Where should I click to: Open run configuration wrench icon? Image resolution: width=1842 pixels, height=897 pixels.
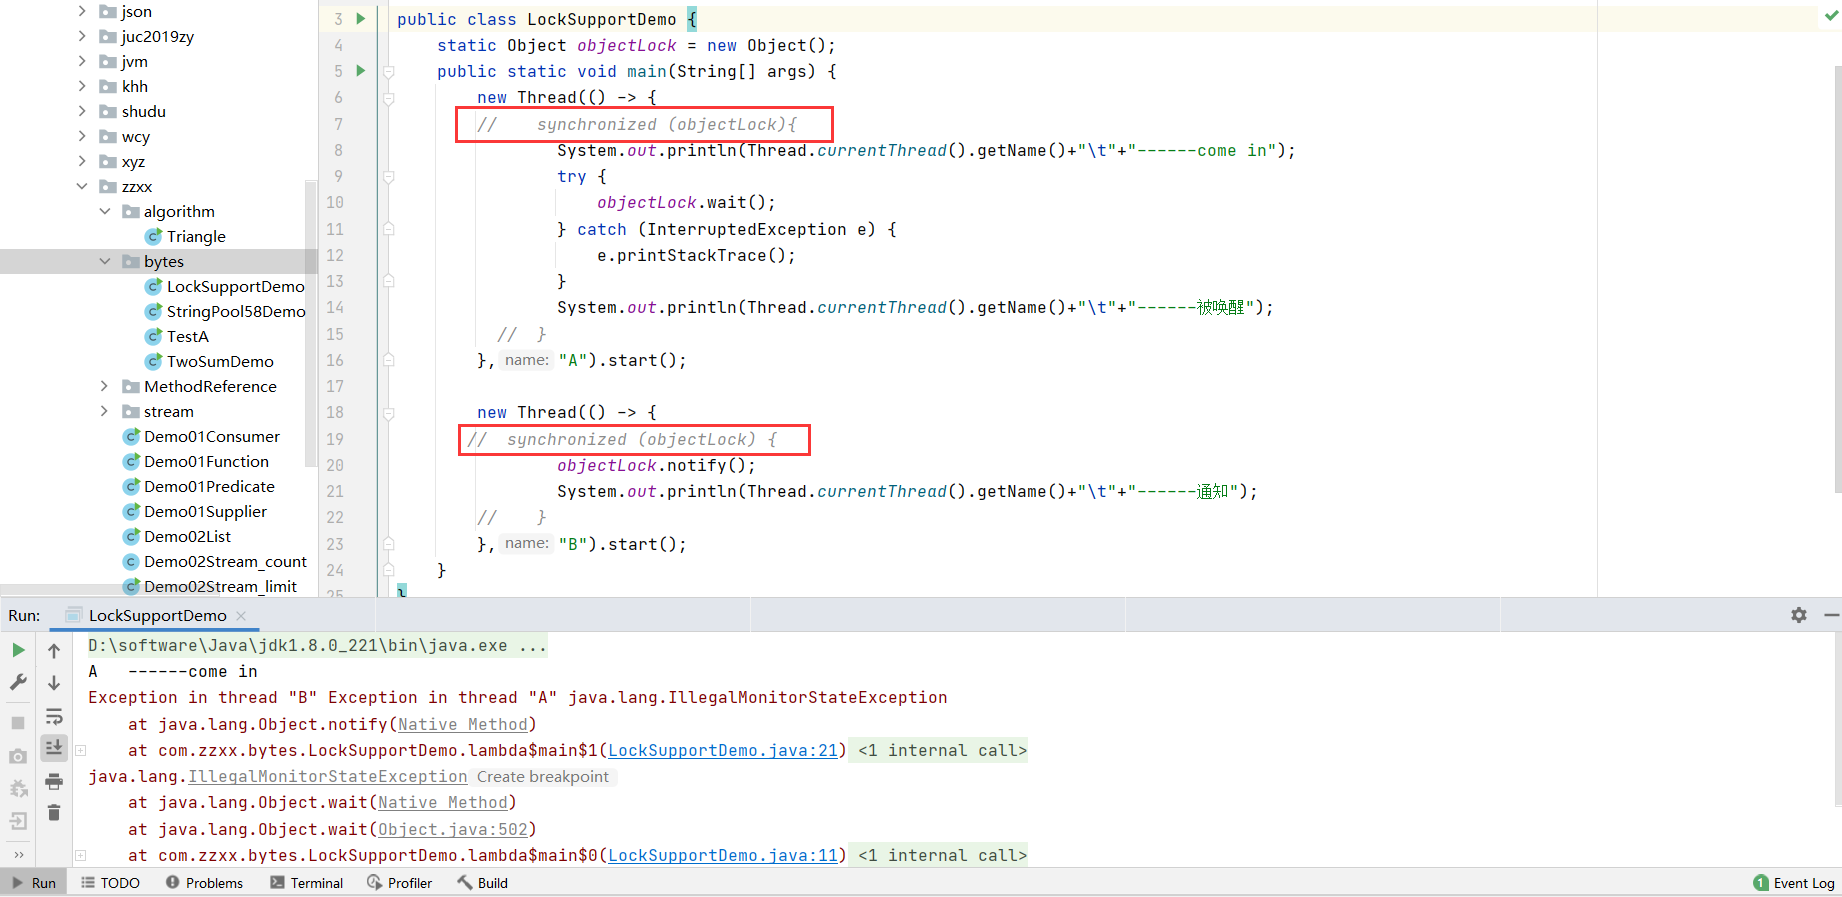[x=18, y=682]
